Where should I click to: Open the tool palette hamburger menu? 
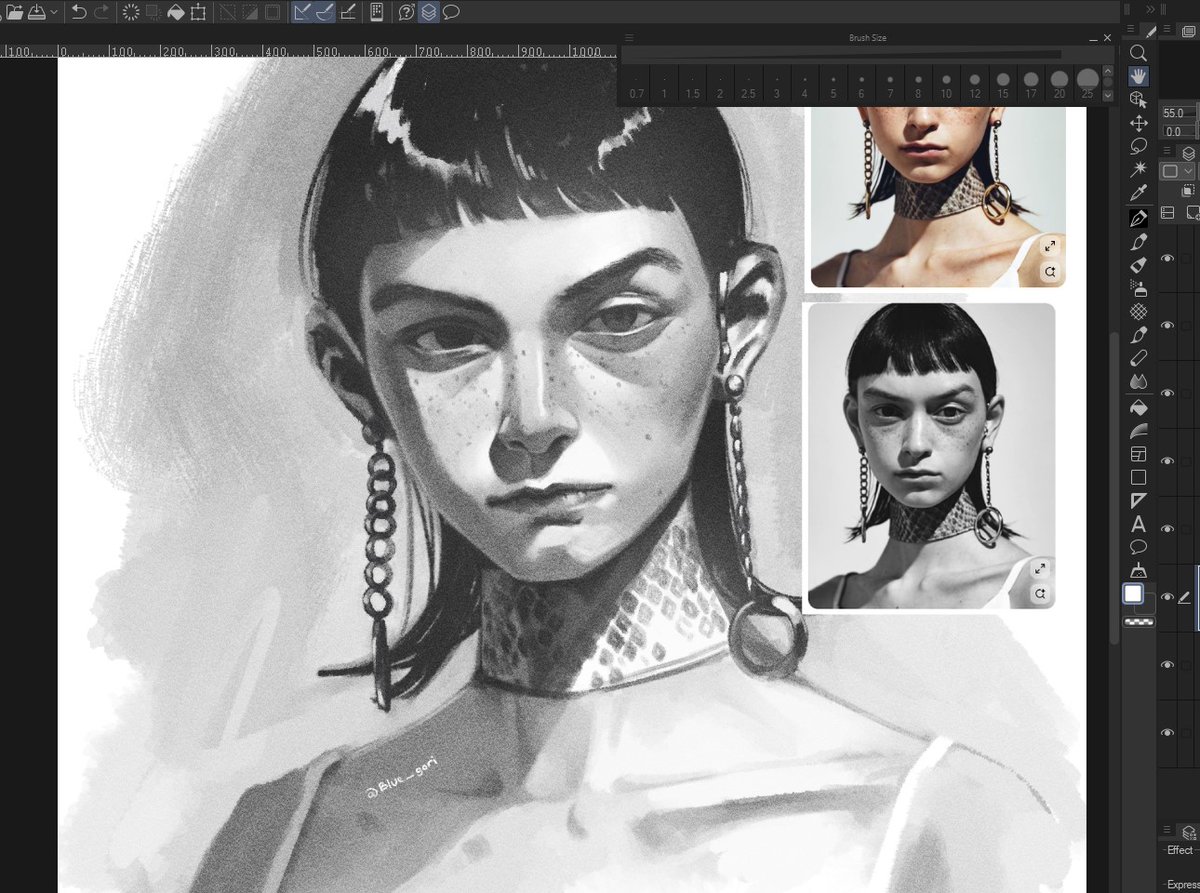(1129, 29)
